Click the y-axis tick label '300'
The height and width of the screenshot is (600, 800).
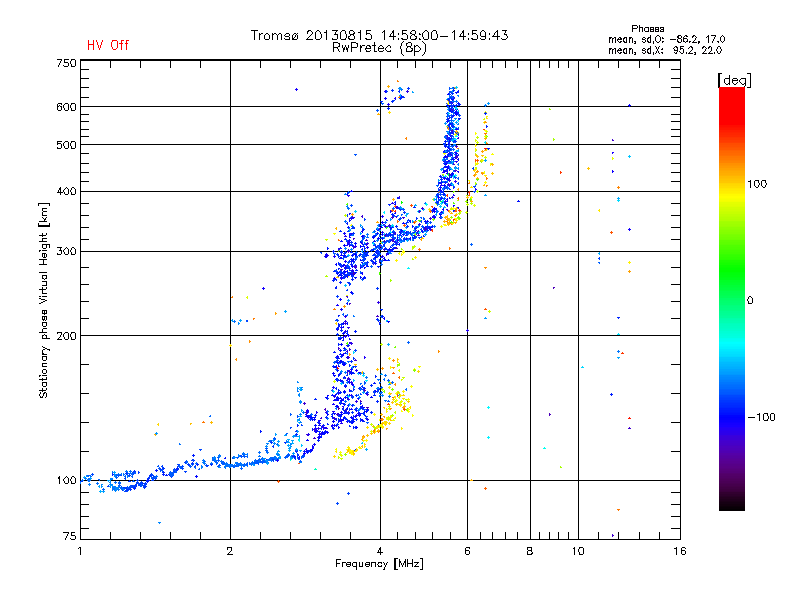pyautogui.click(x=66, y=252)
